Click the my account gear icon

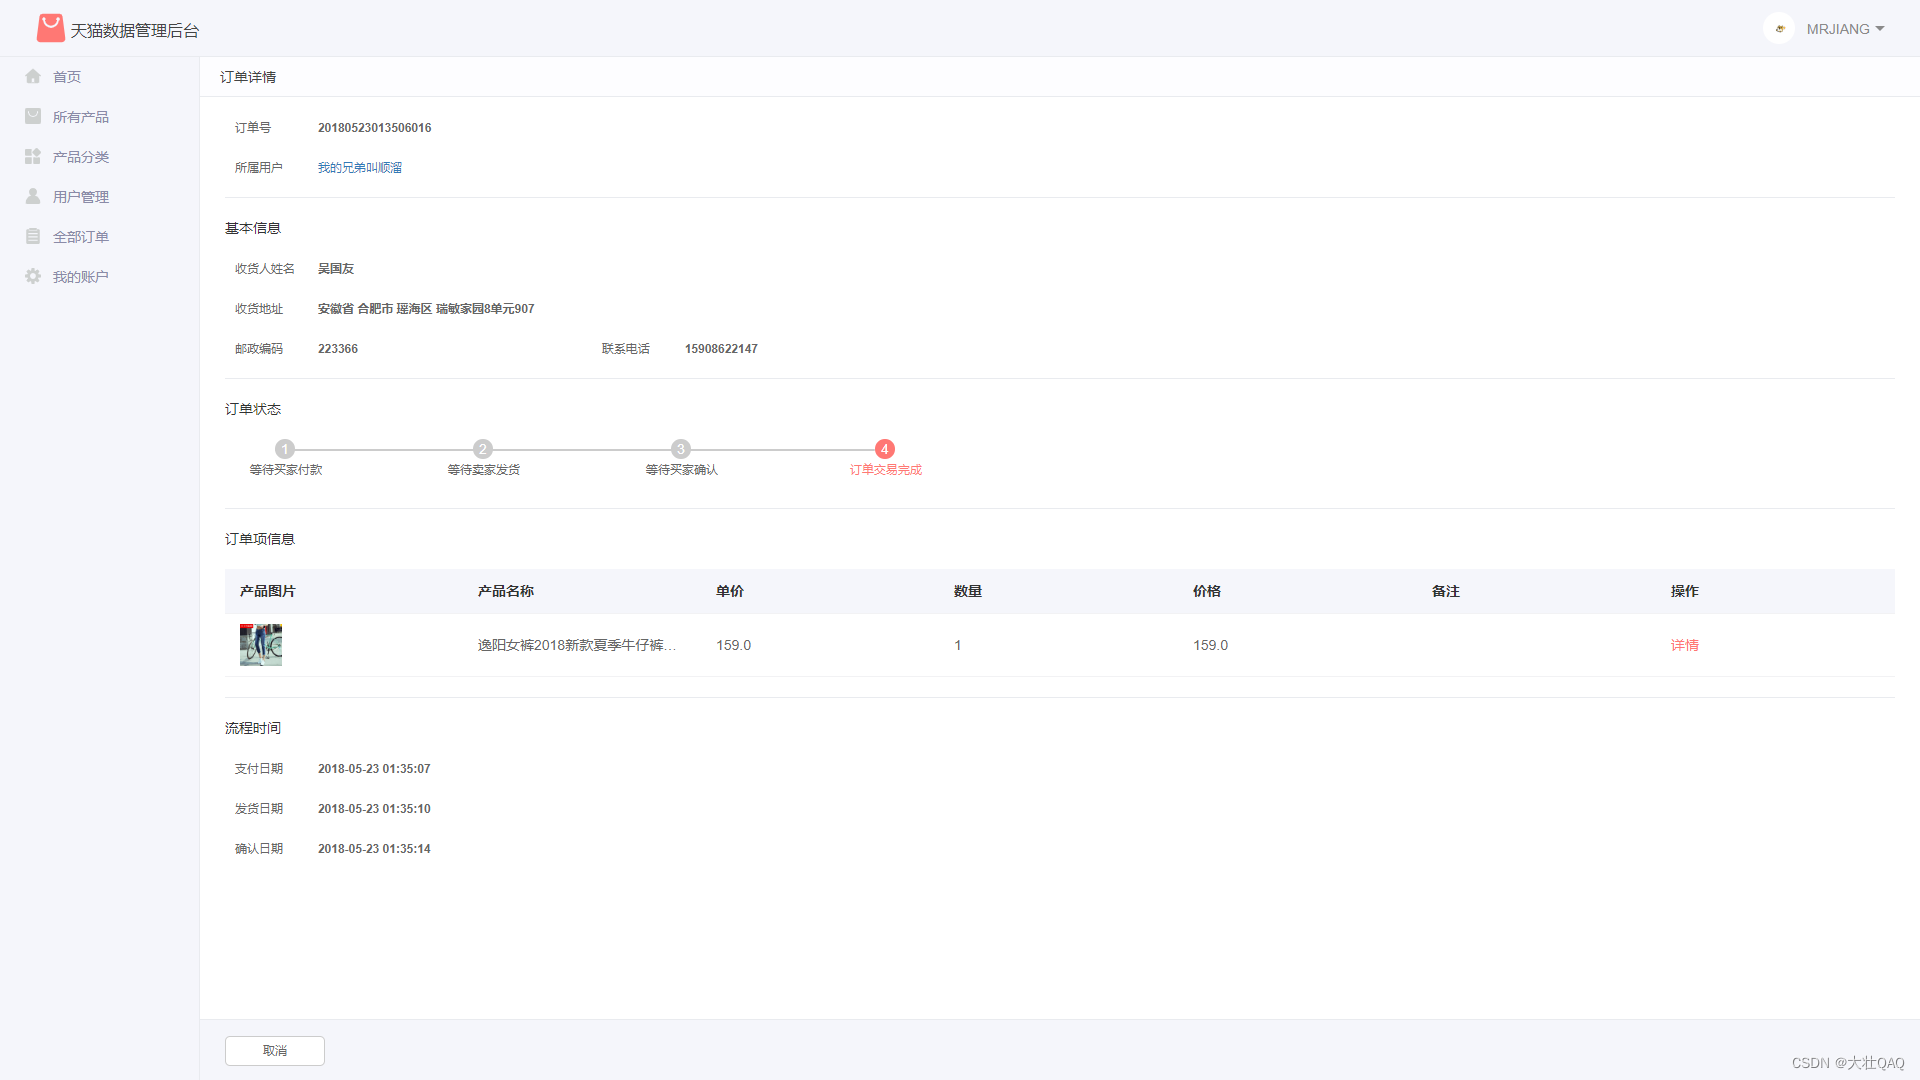(x=33, y=277)
